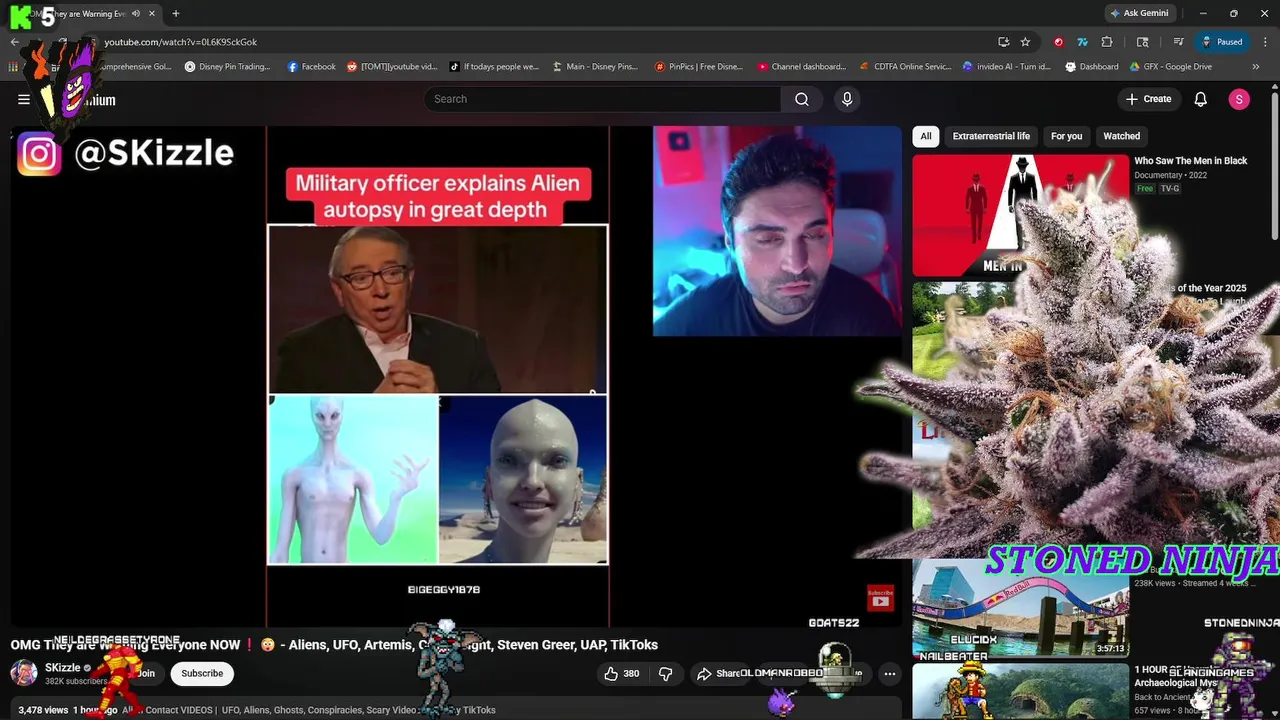Open the 3:57:13 Red Bull video thumbnail
This screenshot has height=720, width=1280.
pos(1020,607)
